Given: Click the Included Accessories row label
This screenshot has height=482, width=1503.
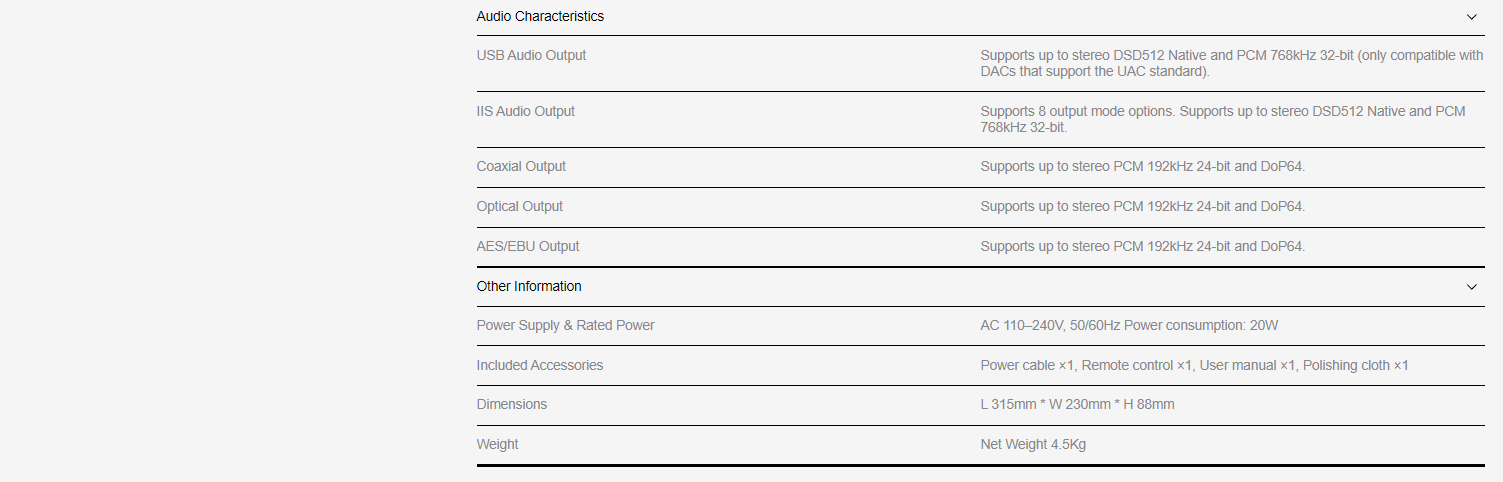Looking at the screenshot, I should 539,365.
